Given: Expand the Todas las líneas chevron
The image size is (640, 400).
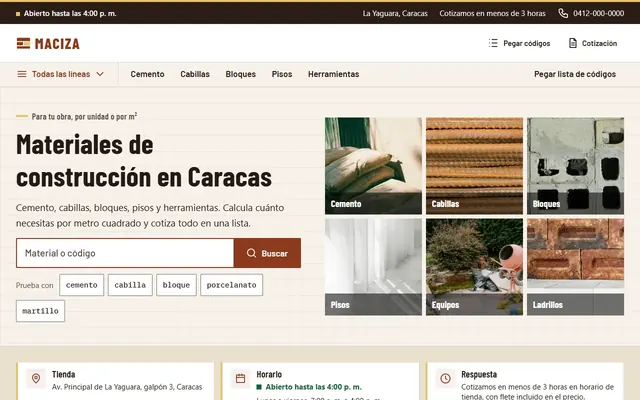Looking at the screenshot, I should coord(100,74).
